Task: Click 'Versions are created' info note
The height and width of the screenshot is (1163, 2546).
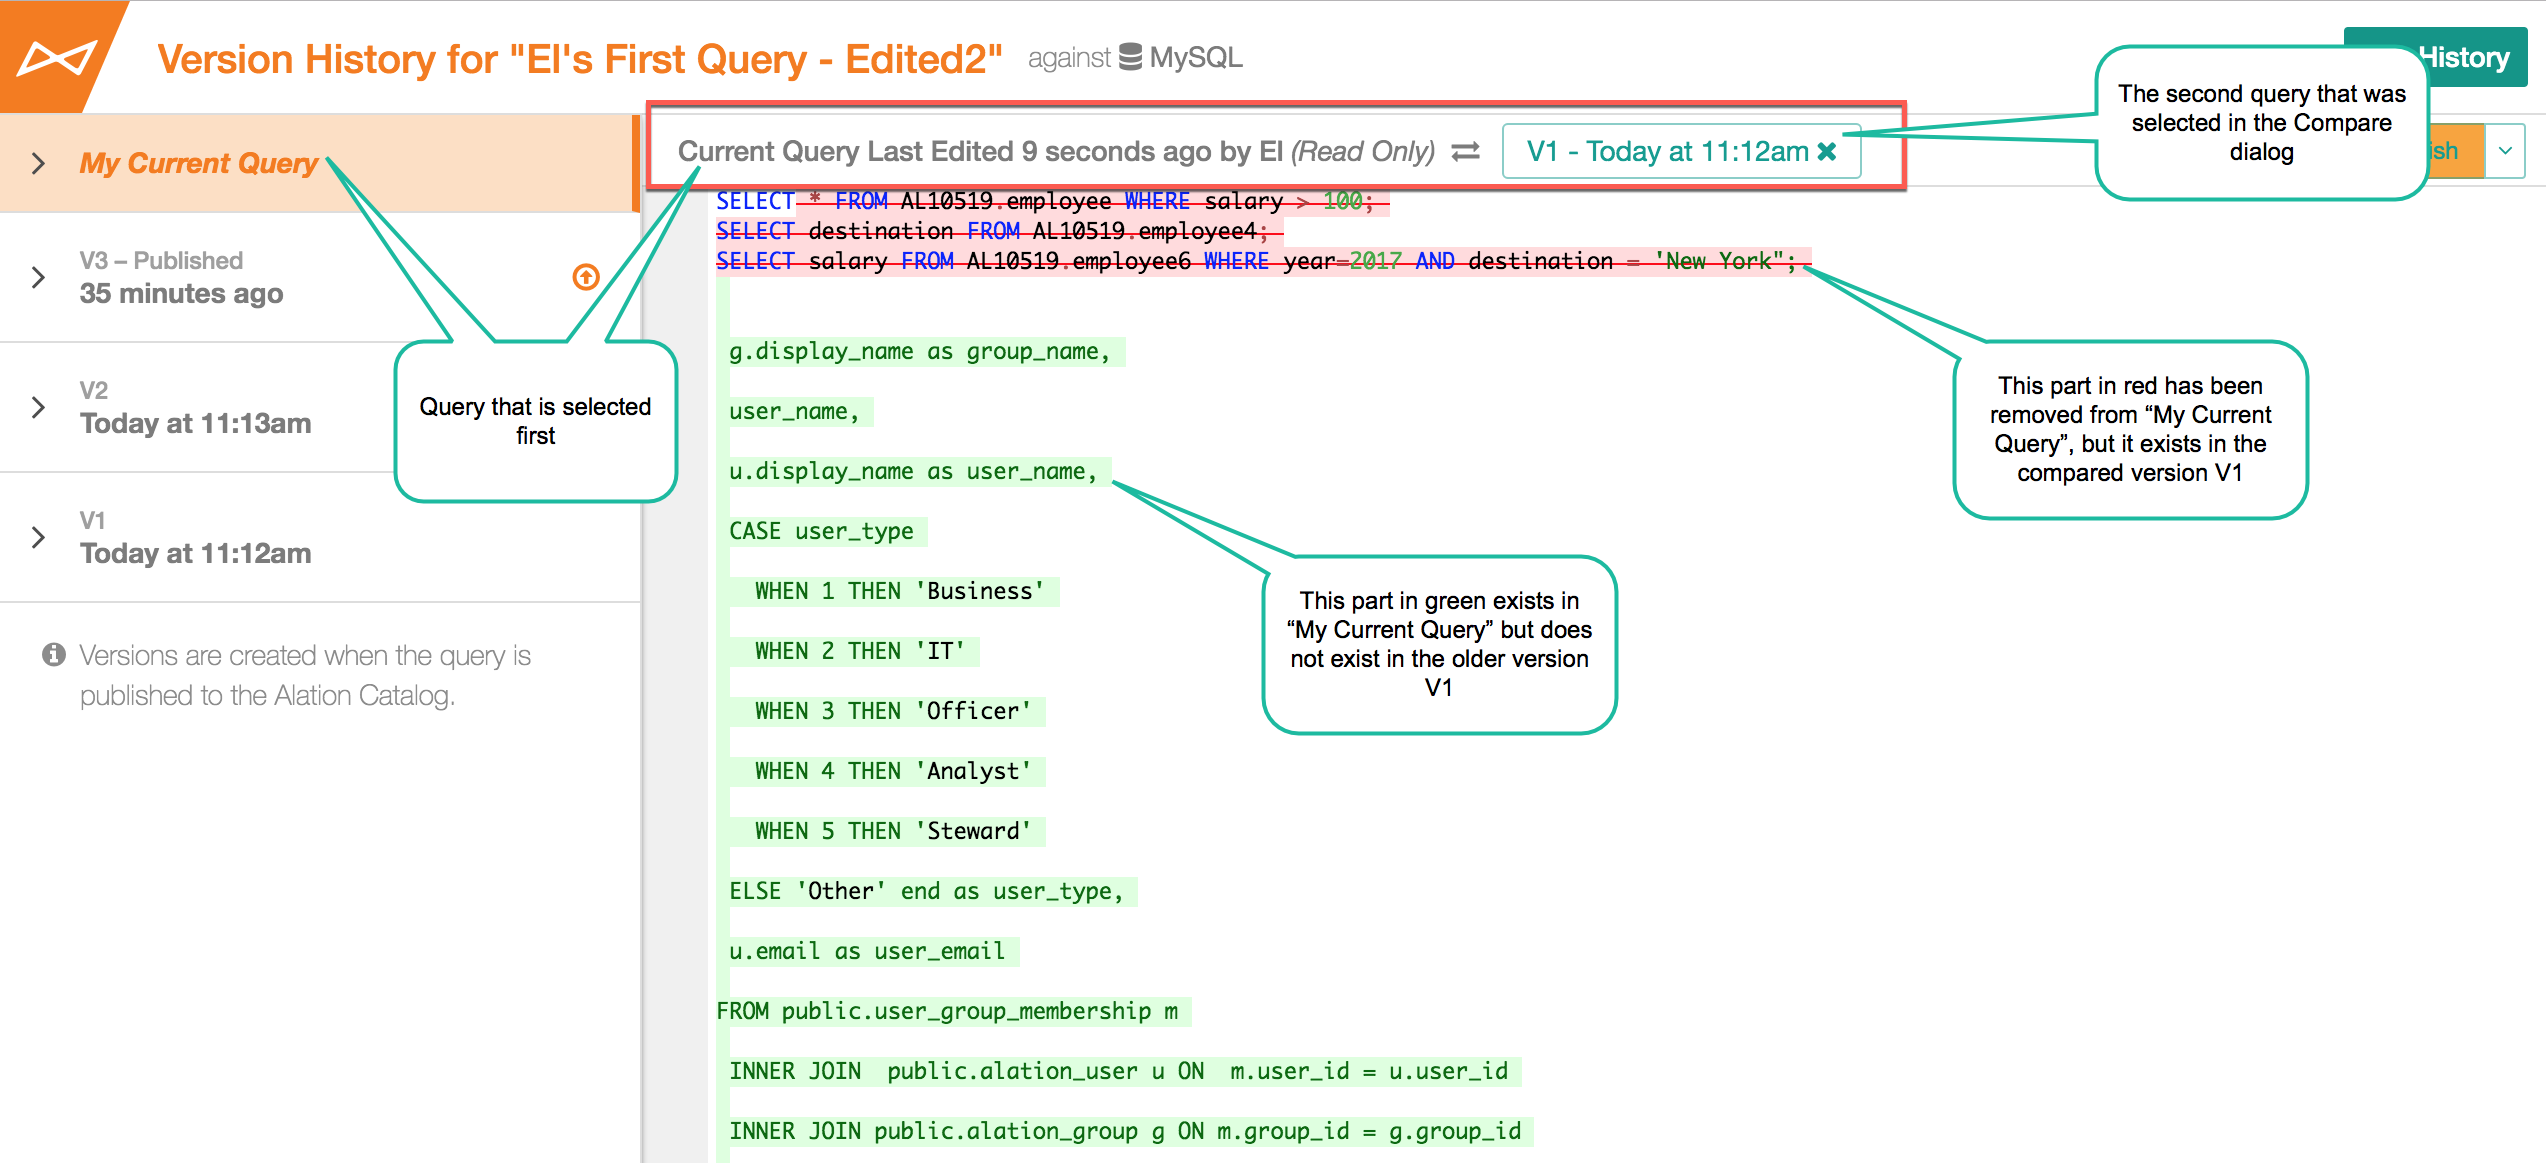Action: pyautogui.click(x=305, y=675)
